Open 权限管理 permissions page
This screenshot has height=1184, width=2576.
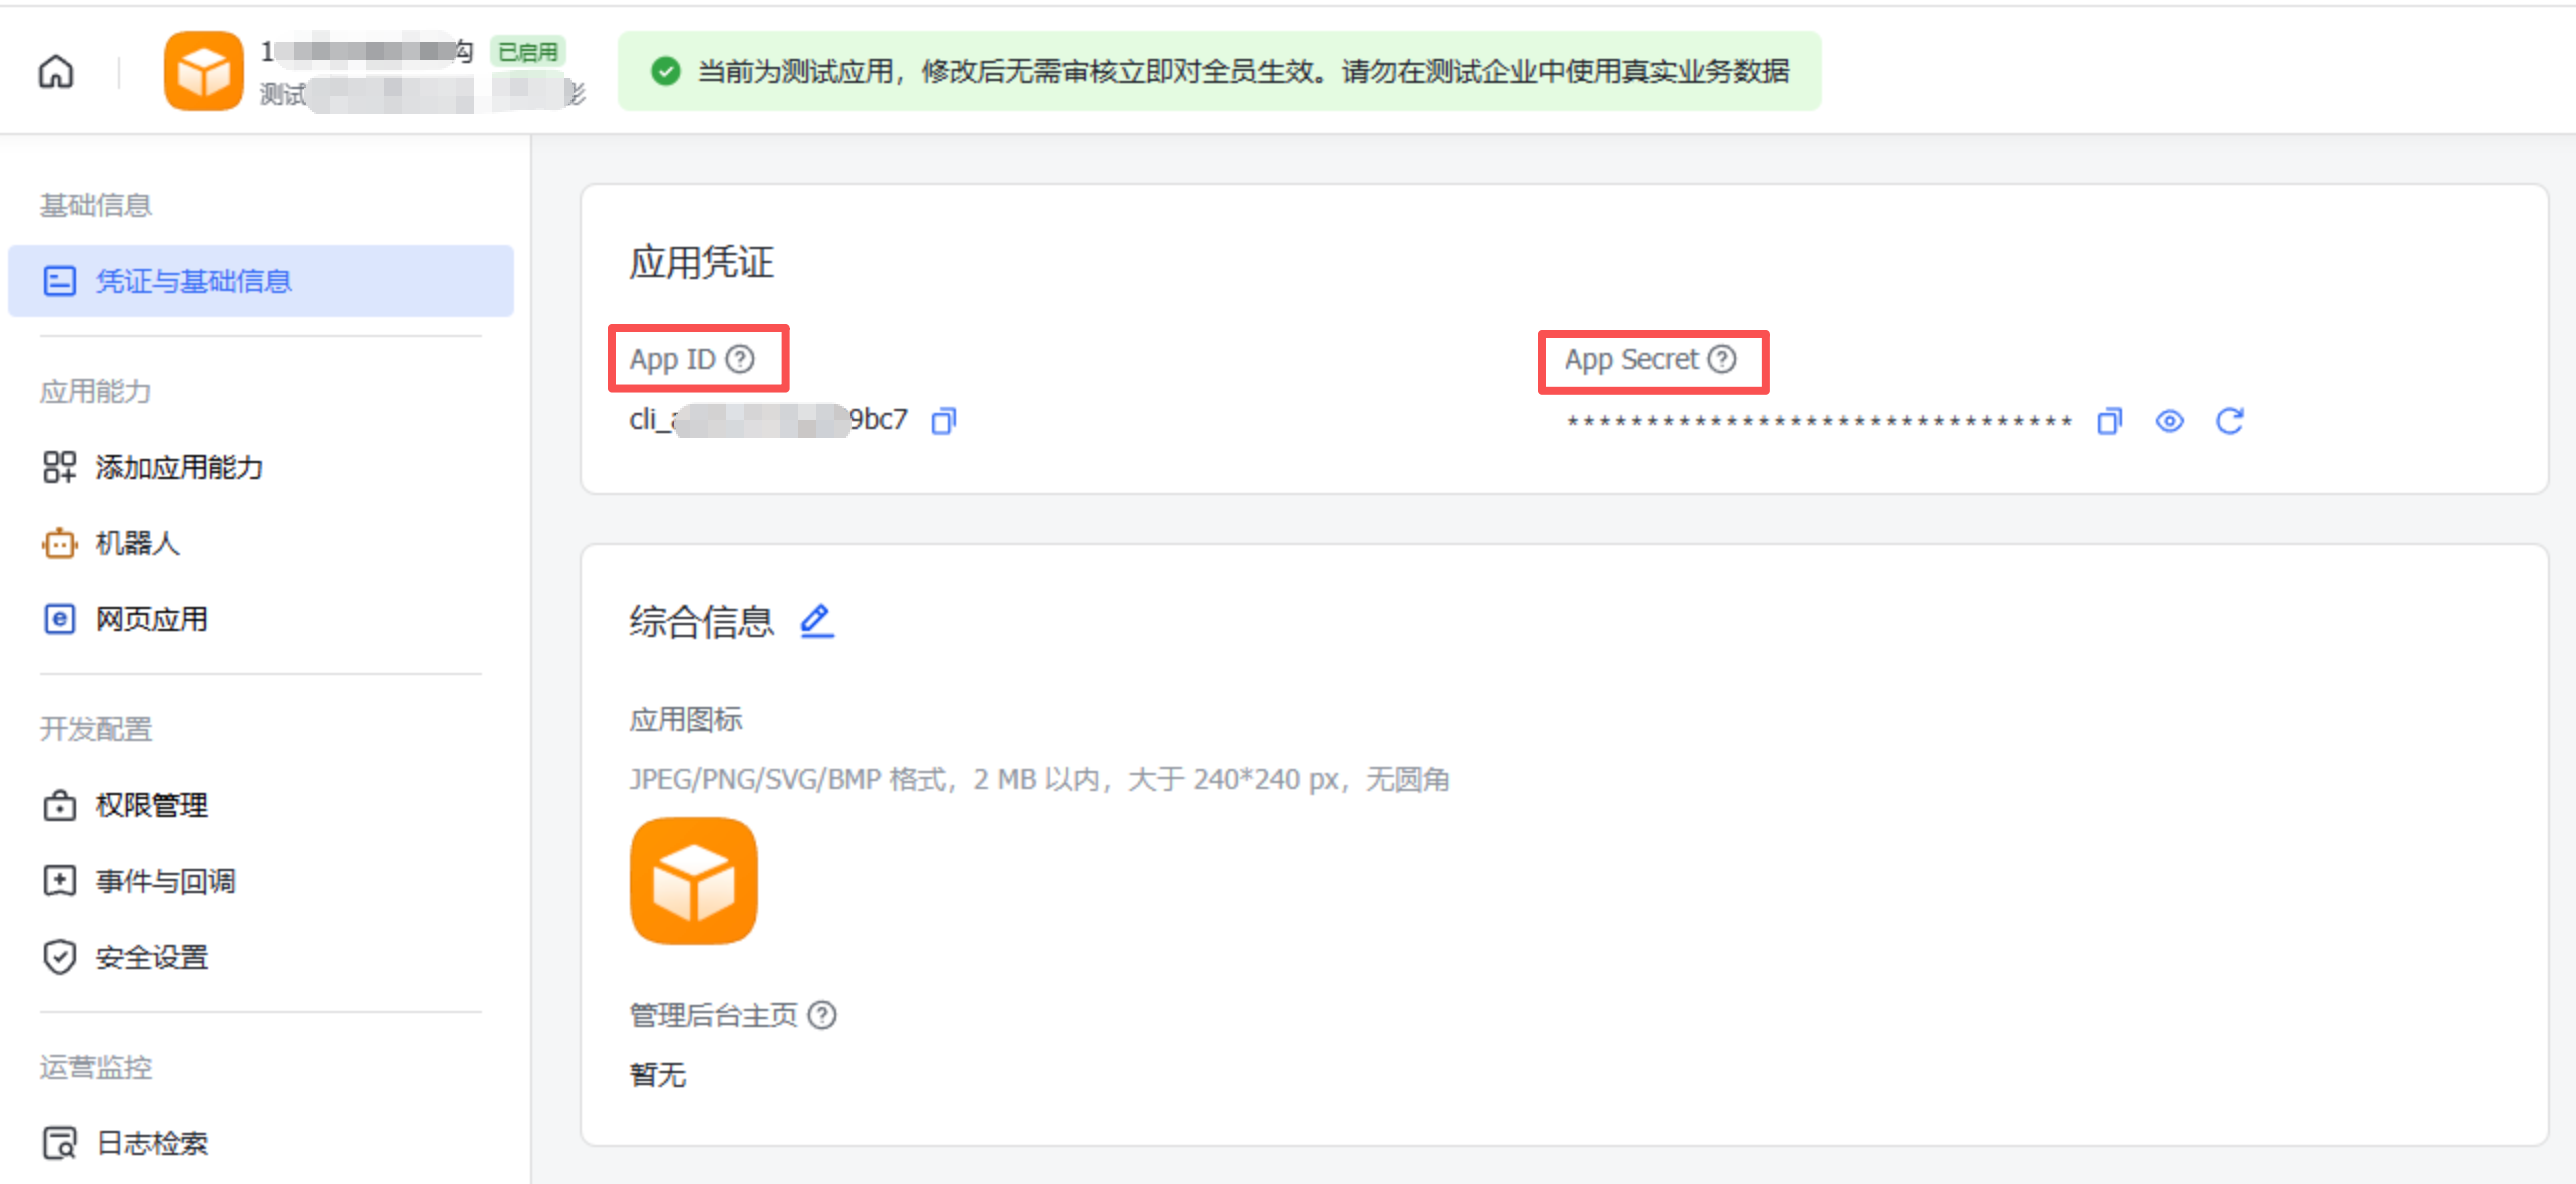[x=151, y=805]
